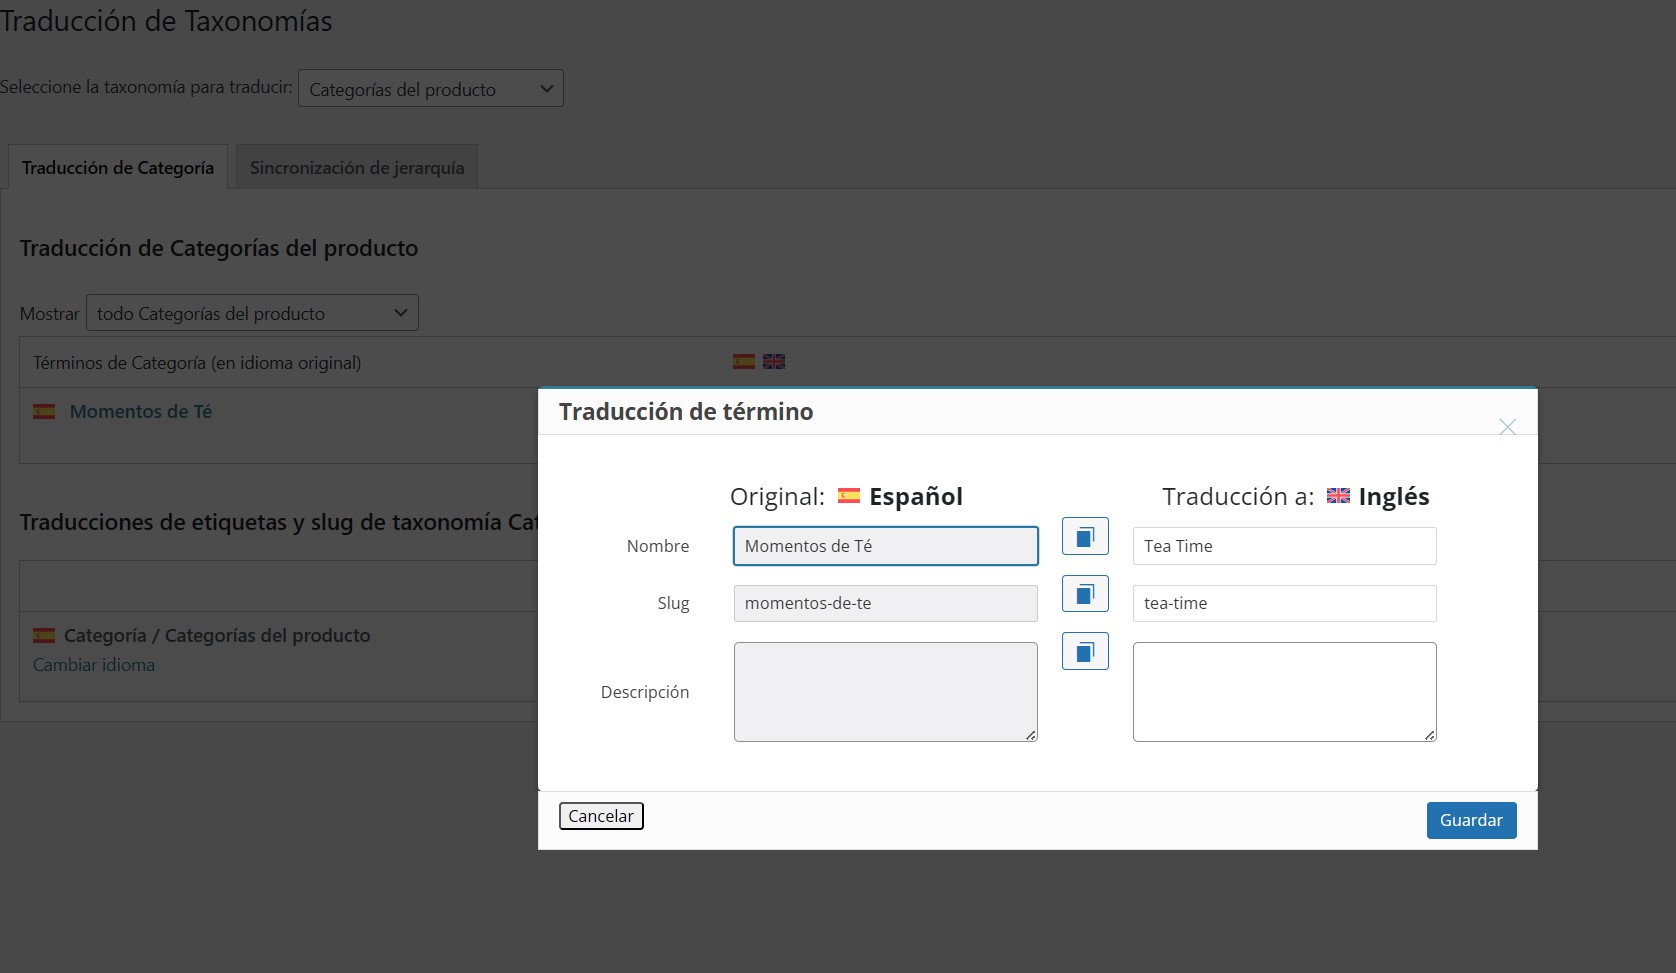Click the English description text area

coord(1284,691)
